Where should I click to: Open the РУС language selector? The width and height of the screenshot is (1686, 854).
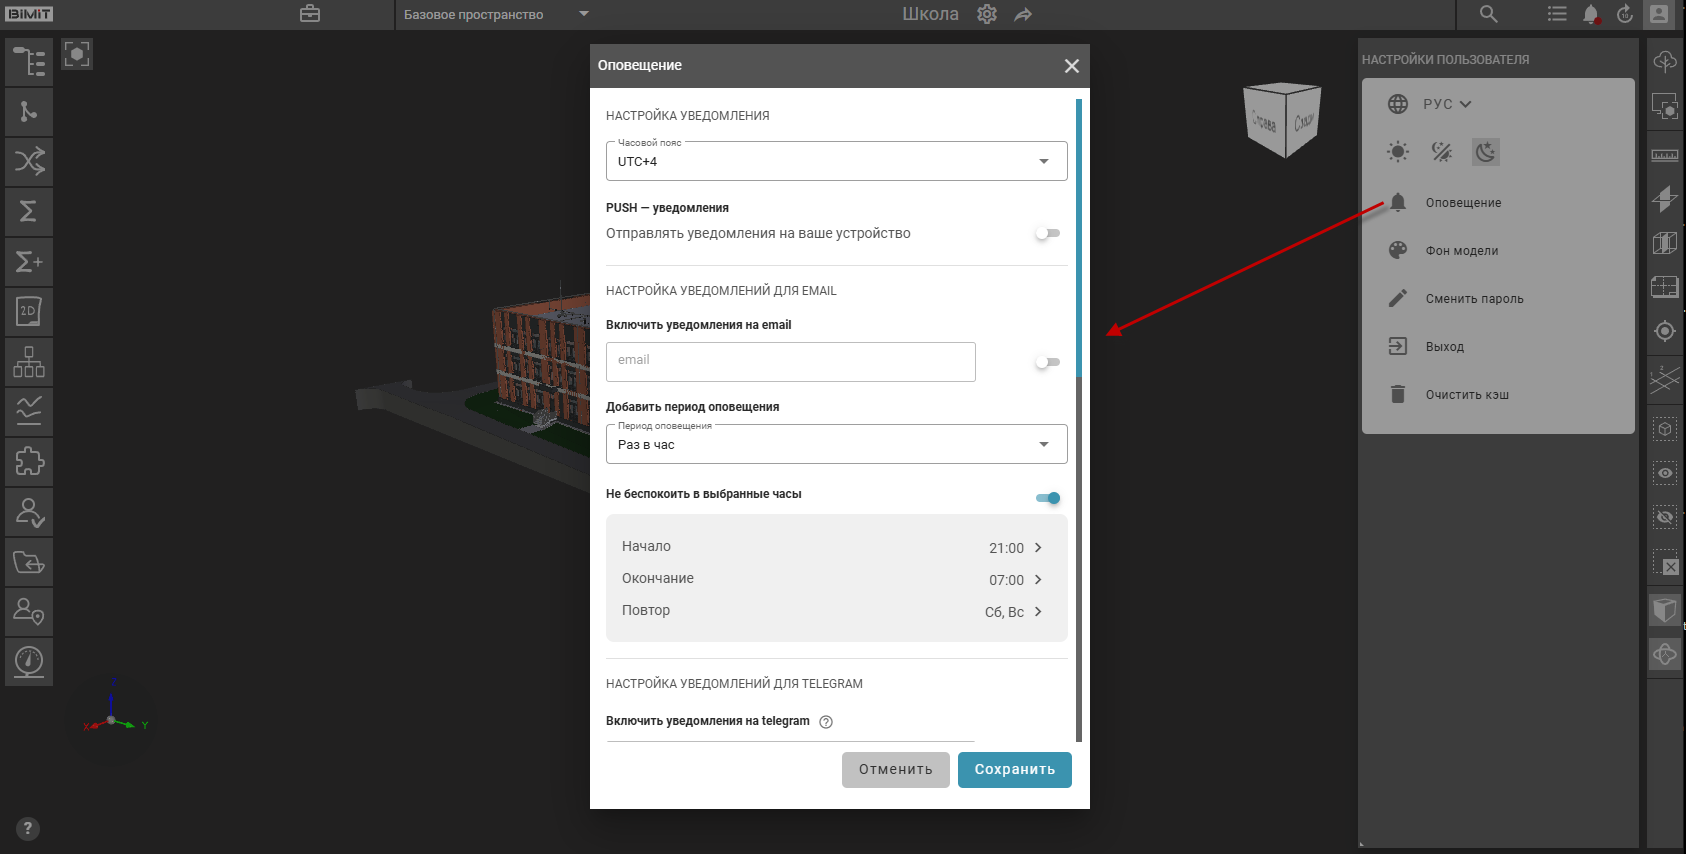(x=1446, y=104)
